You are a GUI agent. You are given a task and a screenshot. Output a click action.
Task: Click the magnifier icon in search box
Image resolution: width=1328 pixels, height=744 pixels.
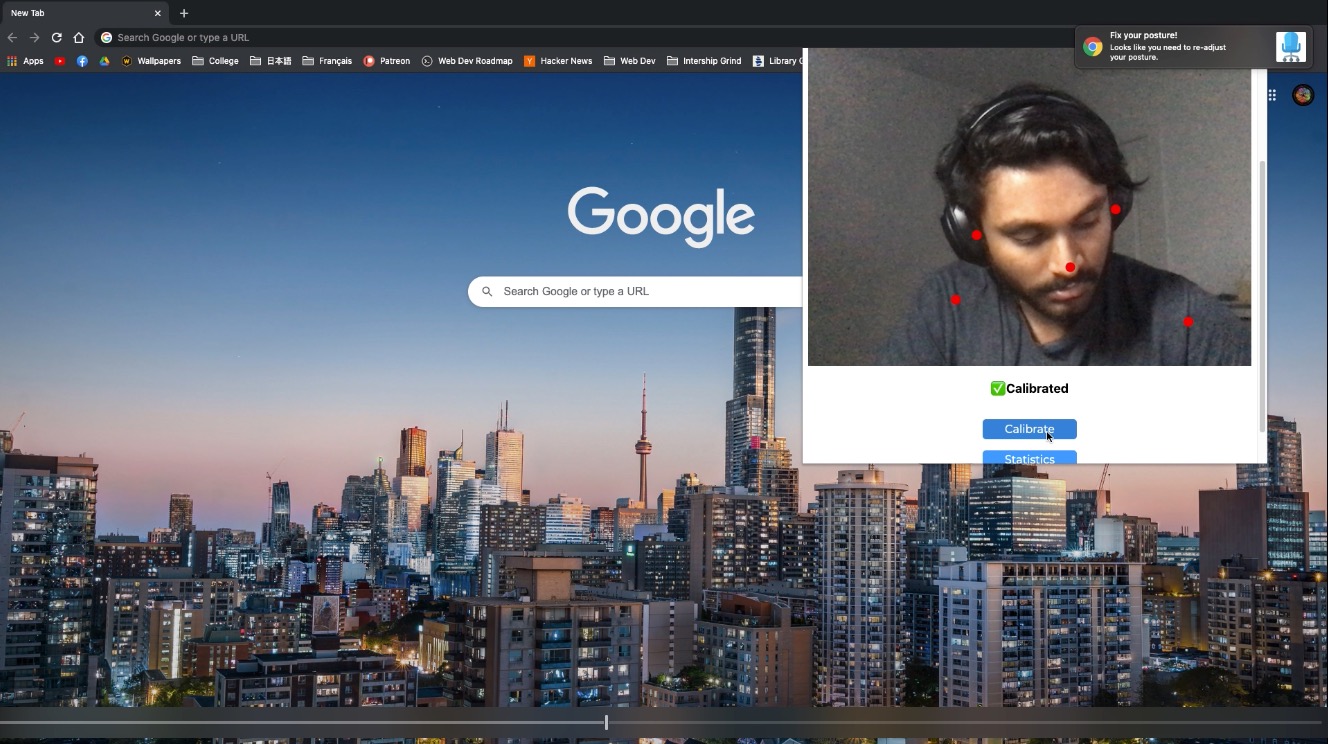click(487, 291)
